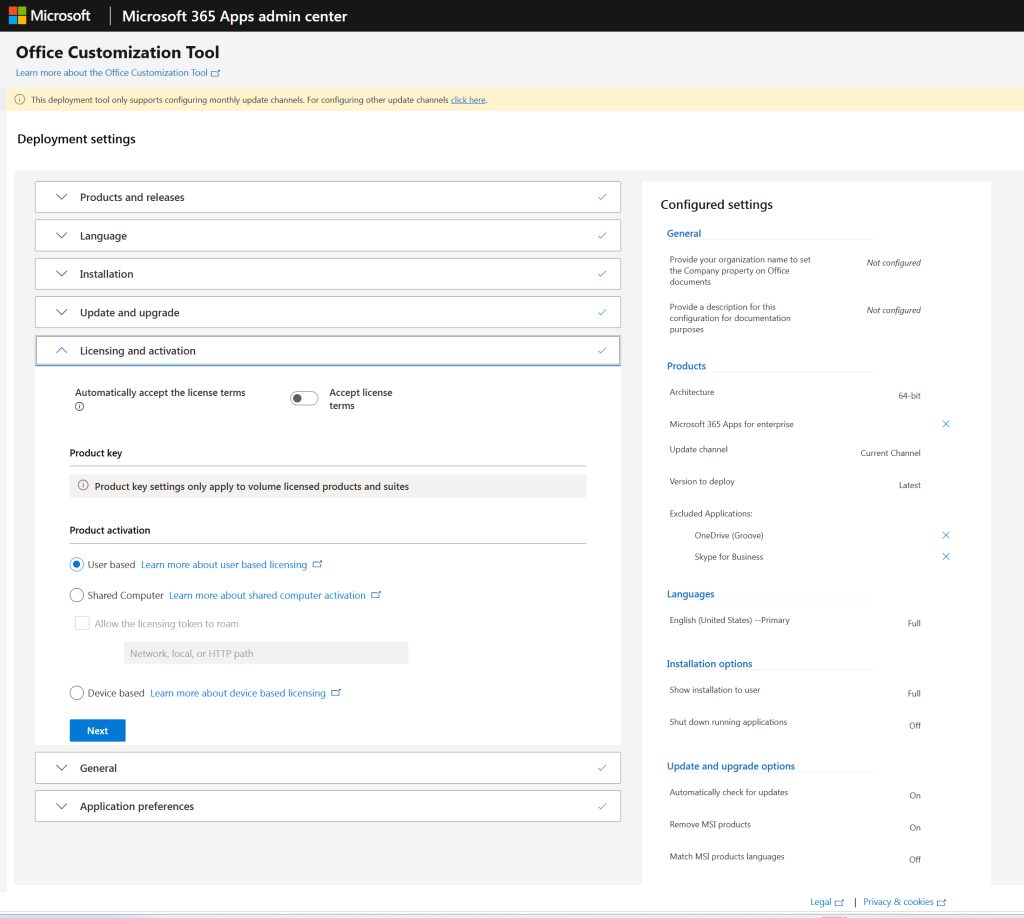
Task: Open Learn more about shared computer activation
Action: point(267,595)
